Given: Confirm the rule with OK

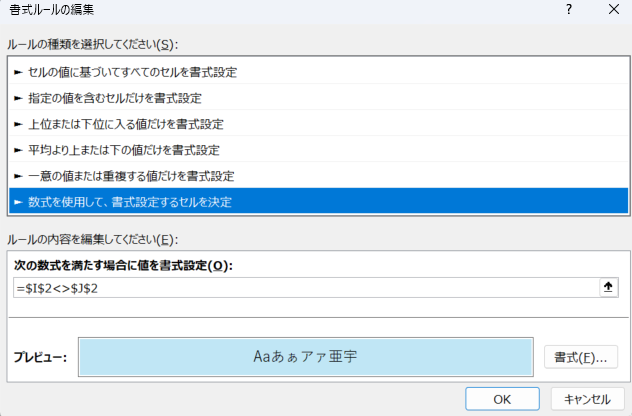Looking at the screenshot, I should tap(502, 397).
